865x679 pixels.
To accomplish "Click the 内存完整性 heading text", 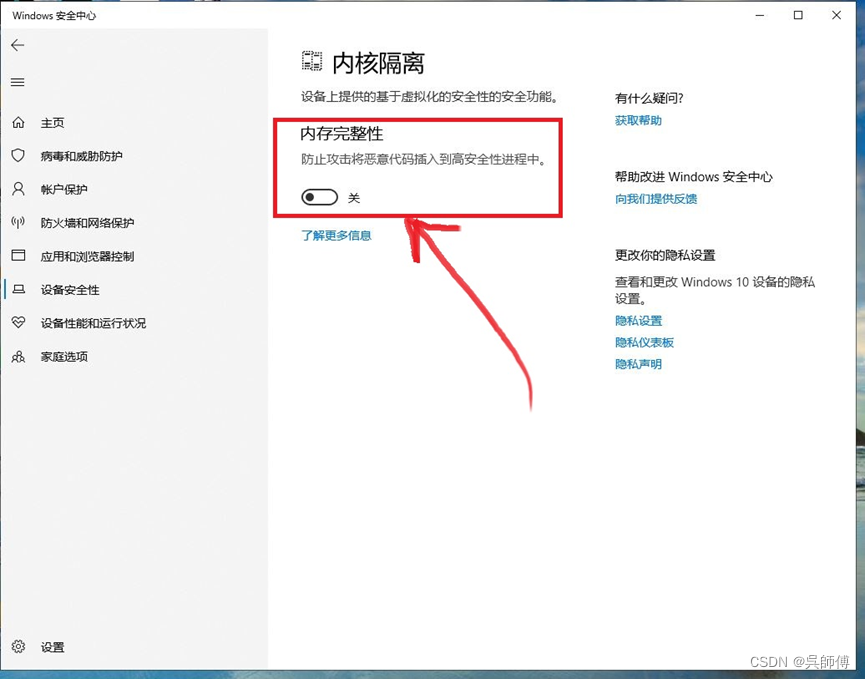I will pos(341,133).
